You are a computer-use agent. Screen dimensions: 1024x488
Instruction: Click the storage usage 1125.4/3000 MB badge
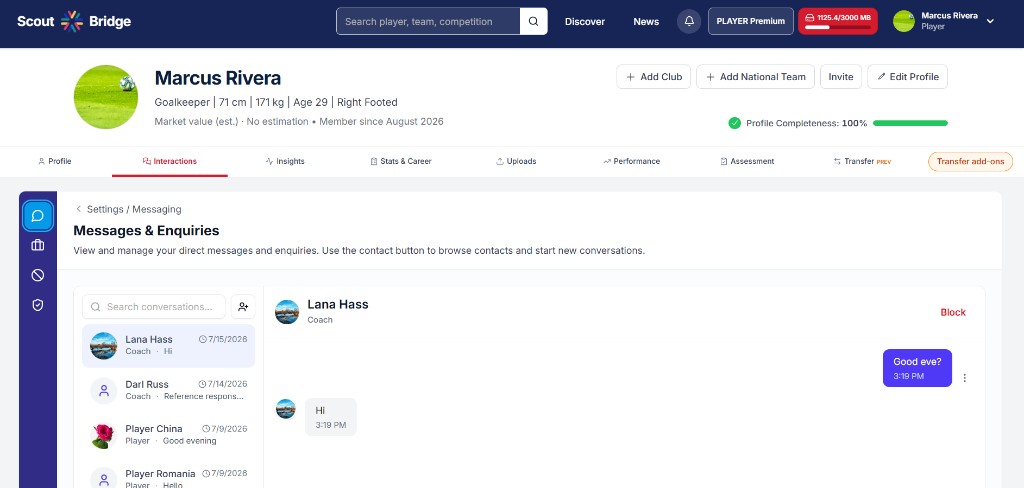point(837,22)
